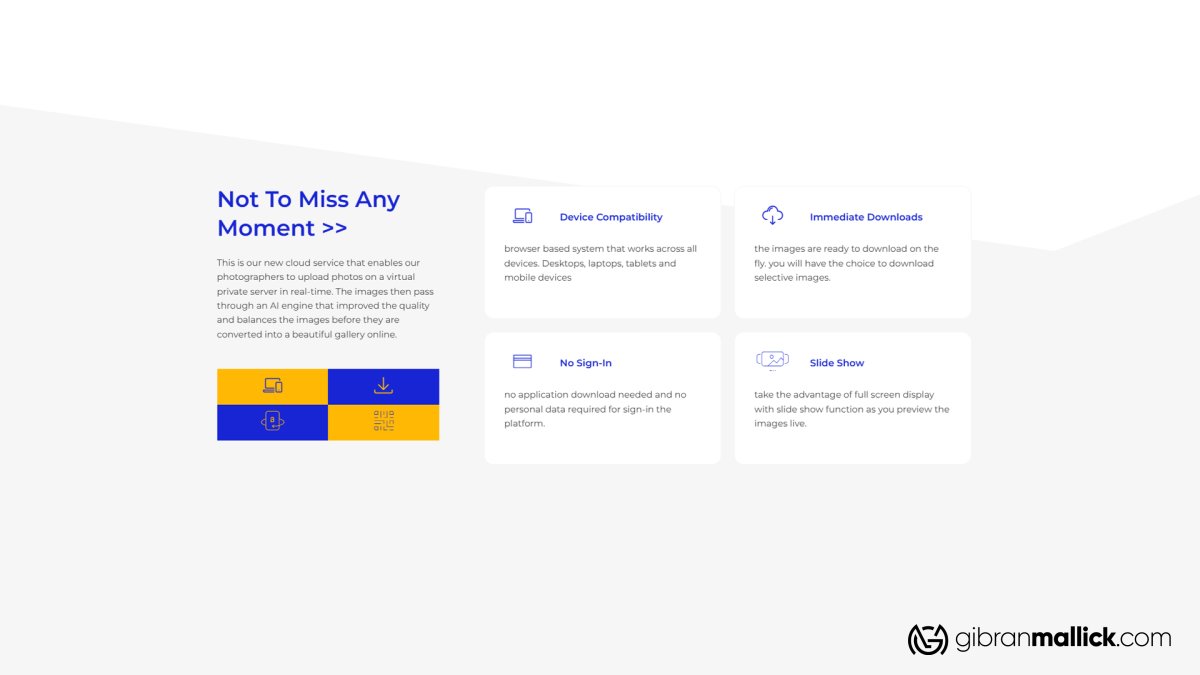
Task: Click the No Sign-In title
Action: [x=585, y=363]
